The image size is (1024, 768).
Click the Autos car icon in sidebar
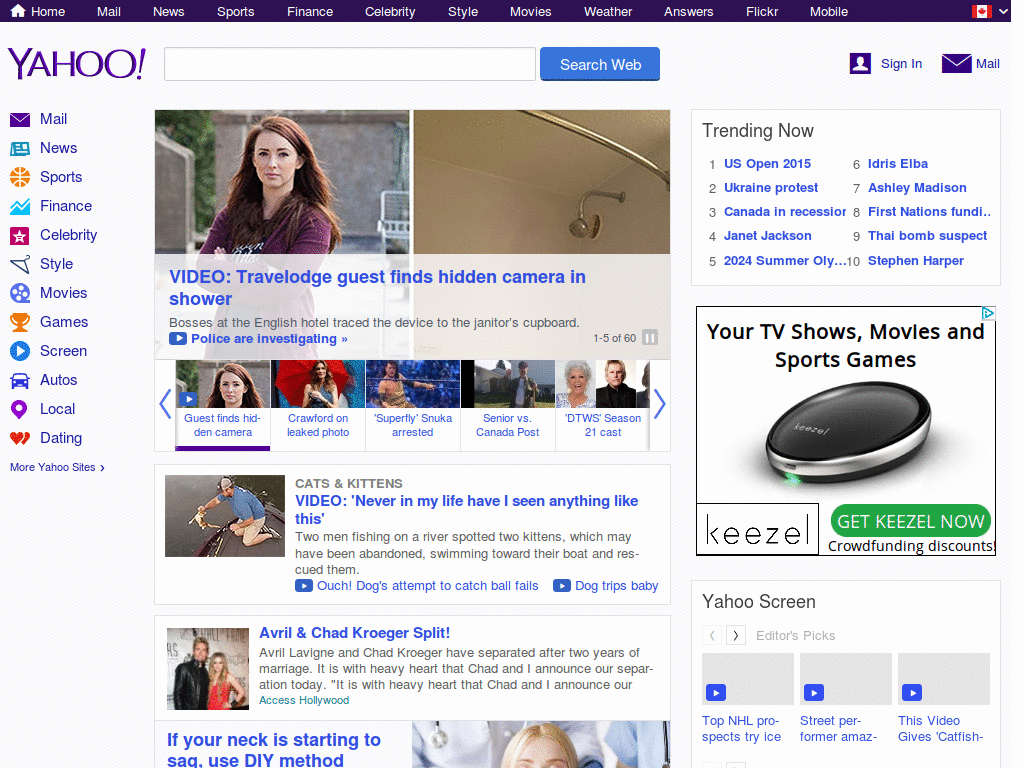(x=20, y=380)
